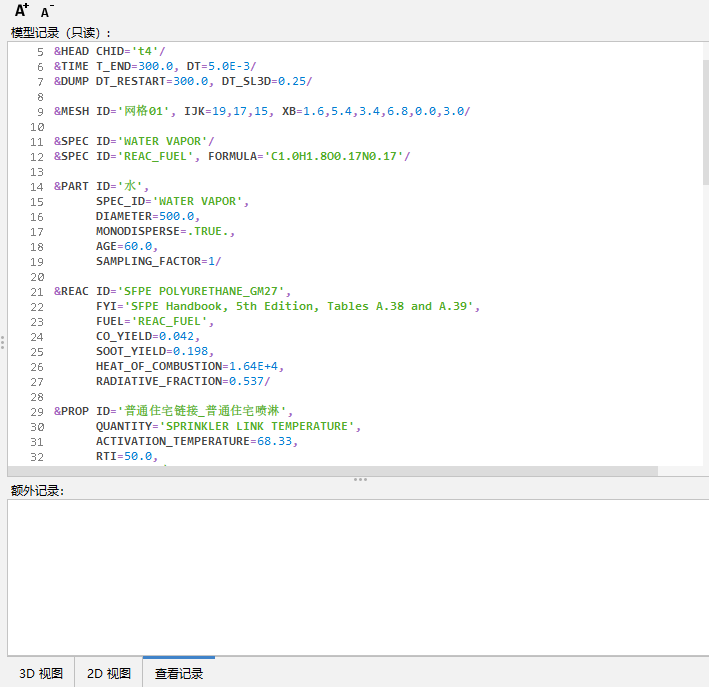709x687 pixels.
Task: Click the splitter handle above 额外记录
Action: (359, 480)
